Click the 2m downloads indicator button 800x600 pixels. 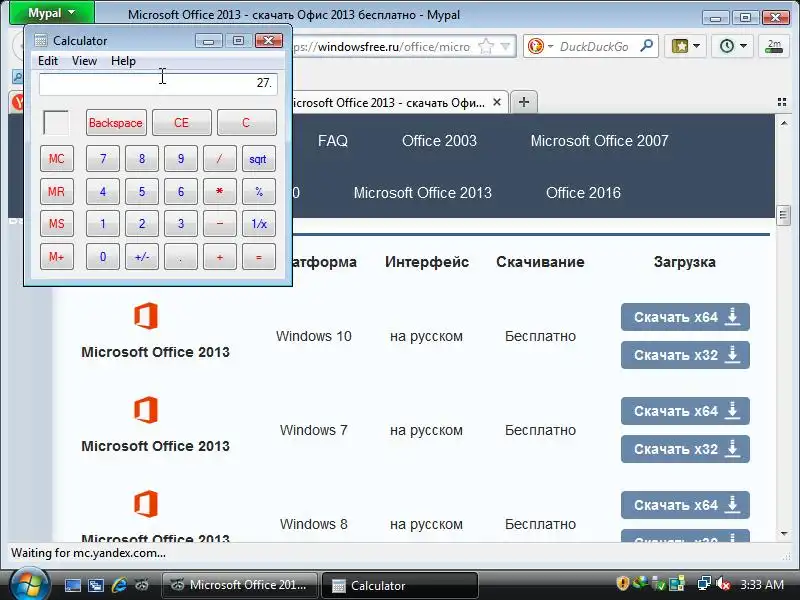pos(774,46)
